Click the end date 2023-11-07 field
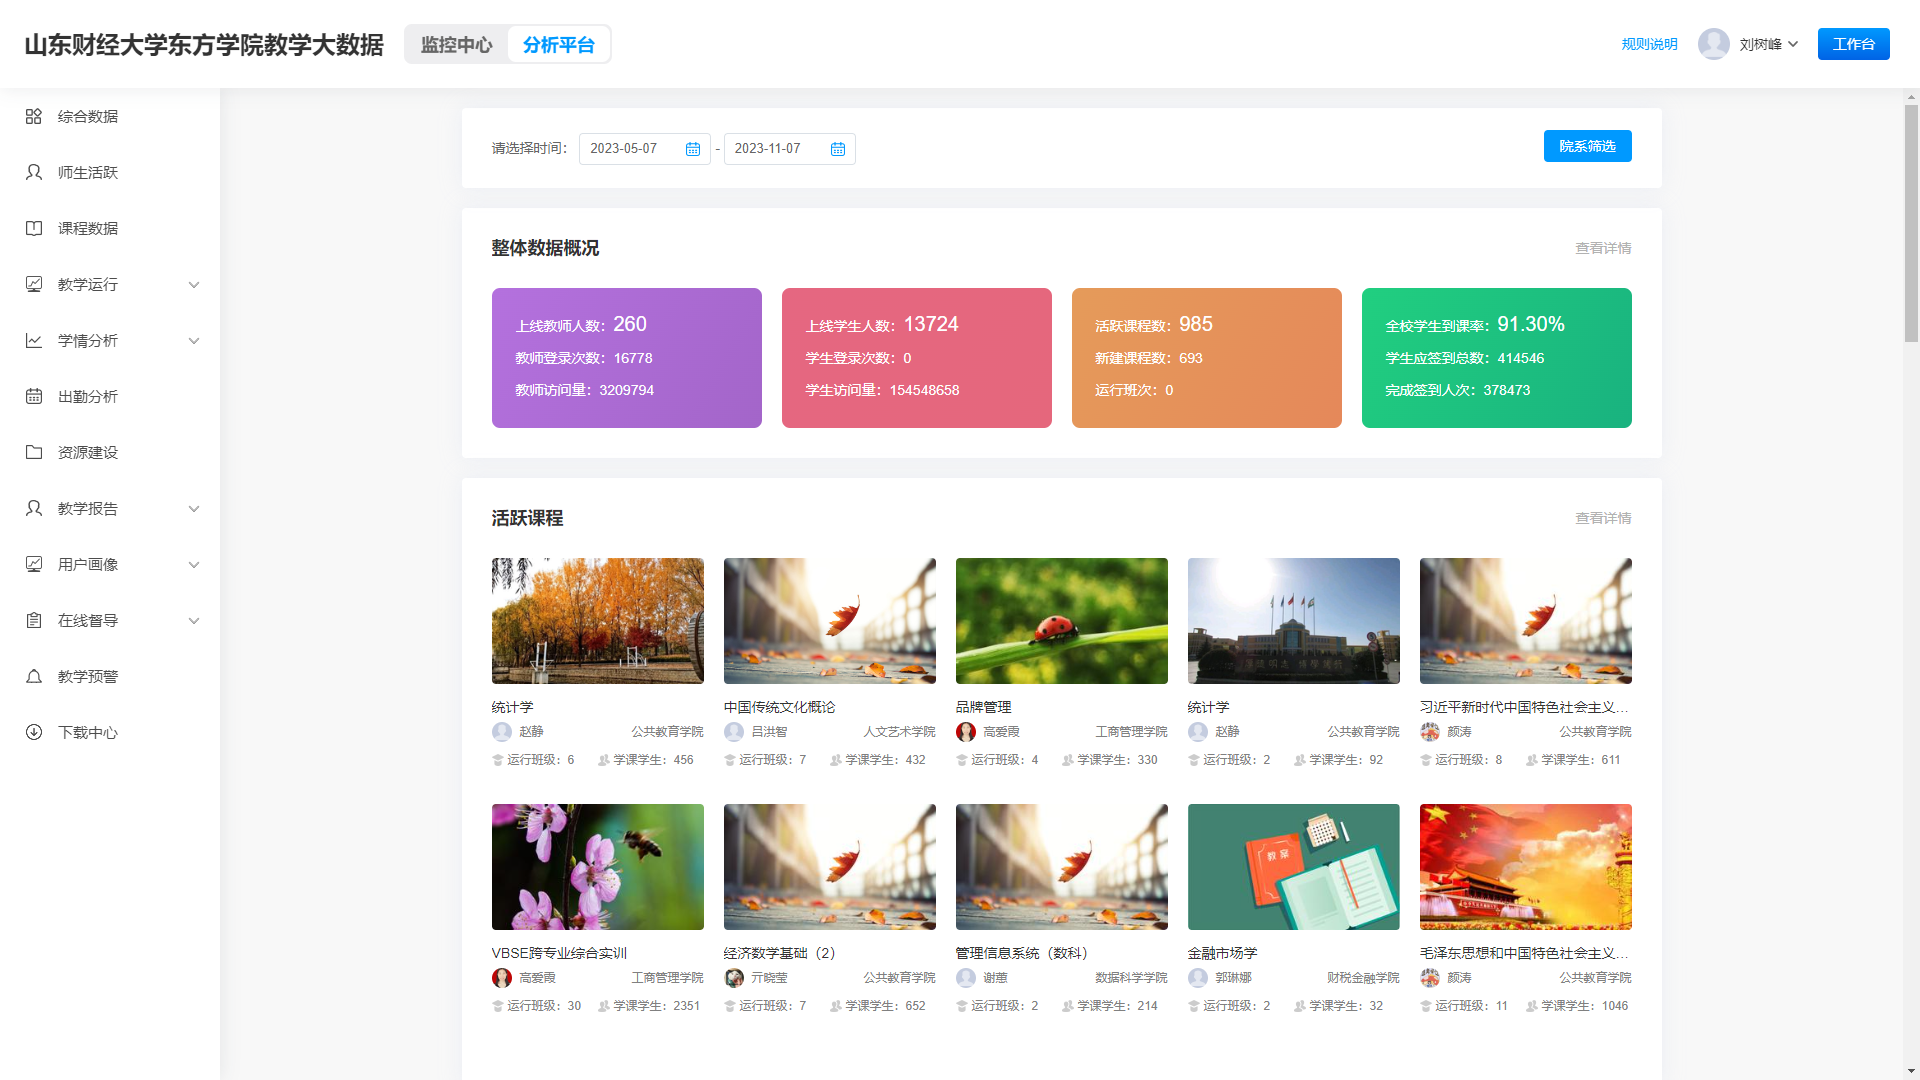Viewport: 1920px width, 1080px height. pyautogui.click(x=768, y=149)
